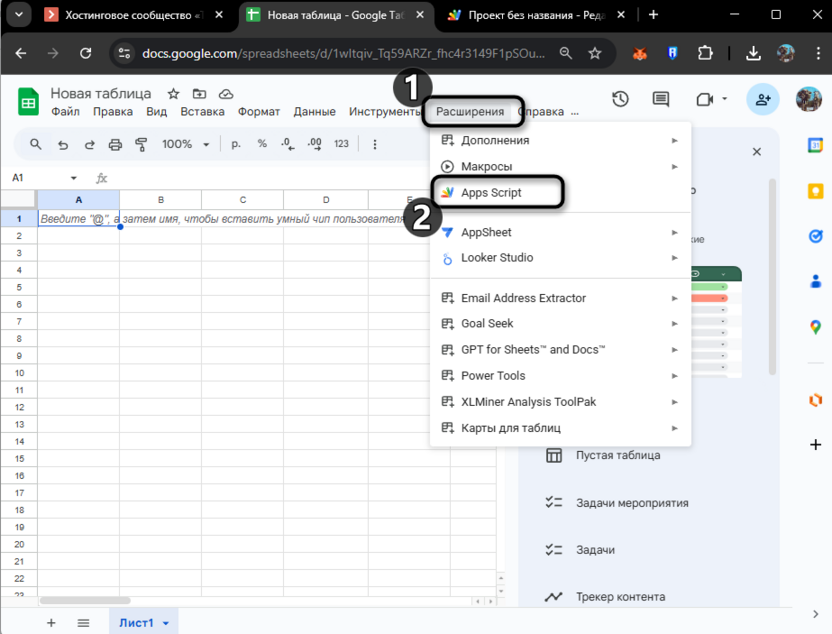The image size is (832, 634).
Task: Click the Undo icon
Action: (x=63, y=144)
